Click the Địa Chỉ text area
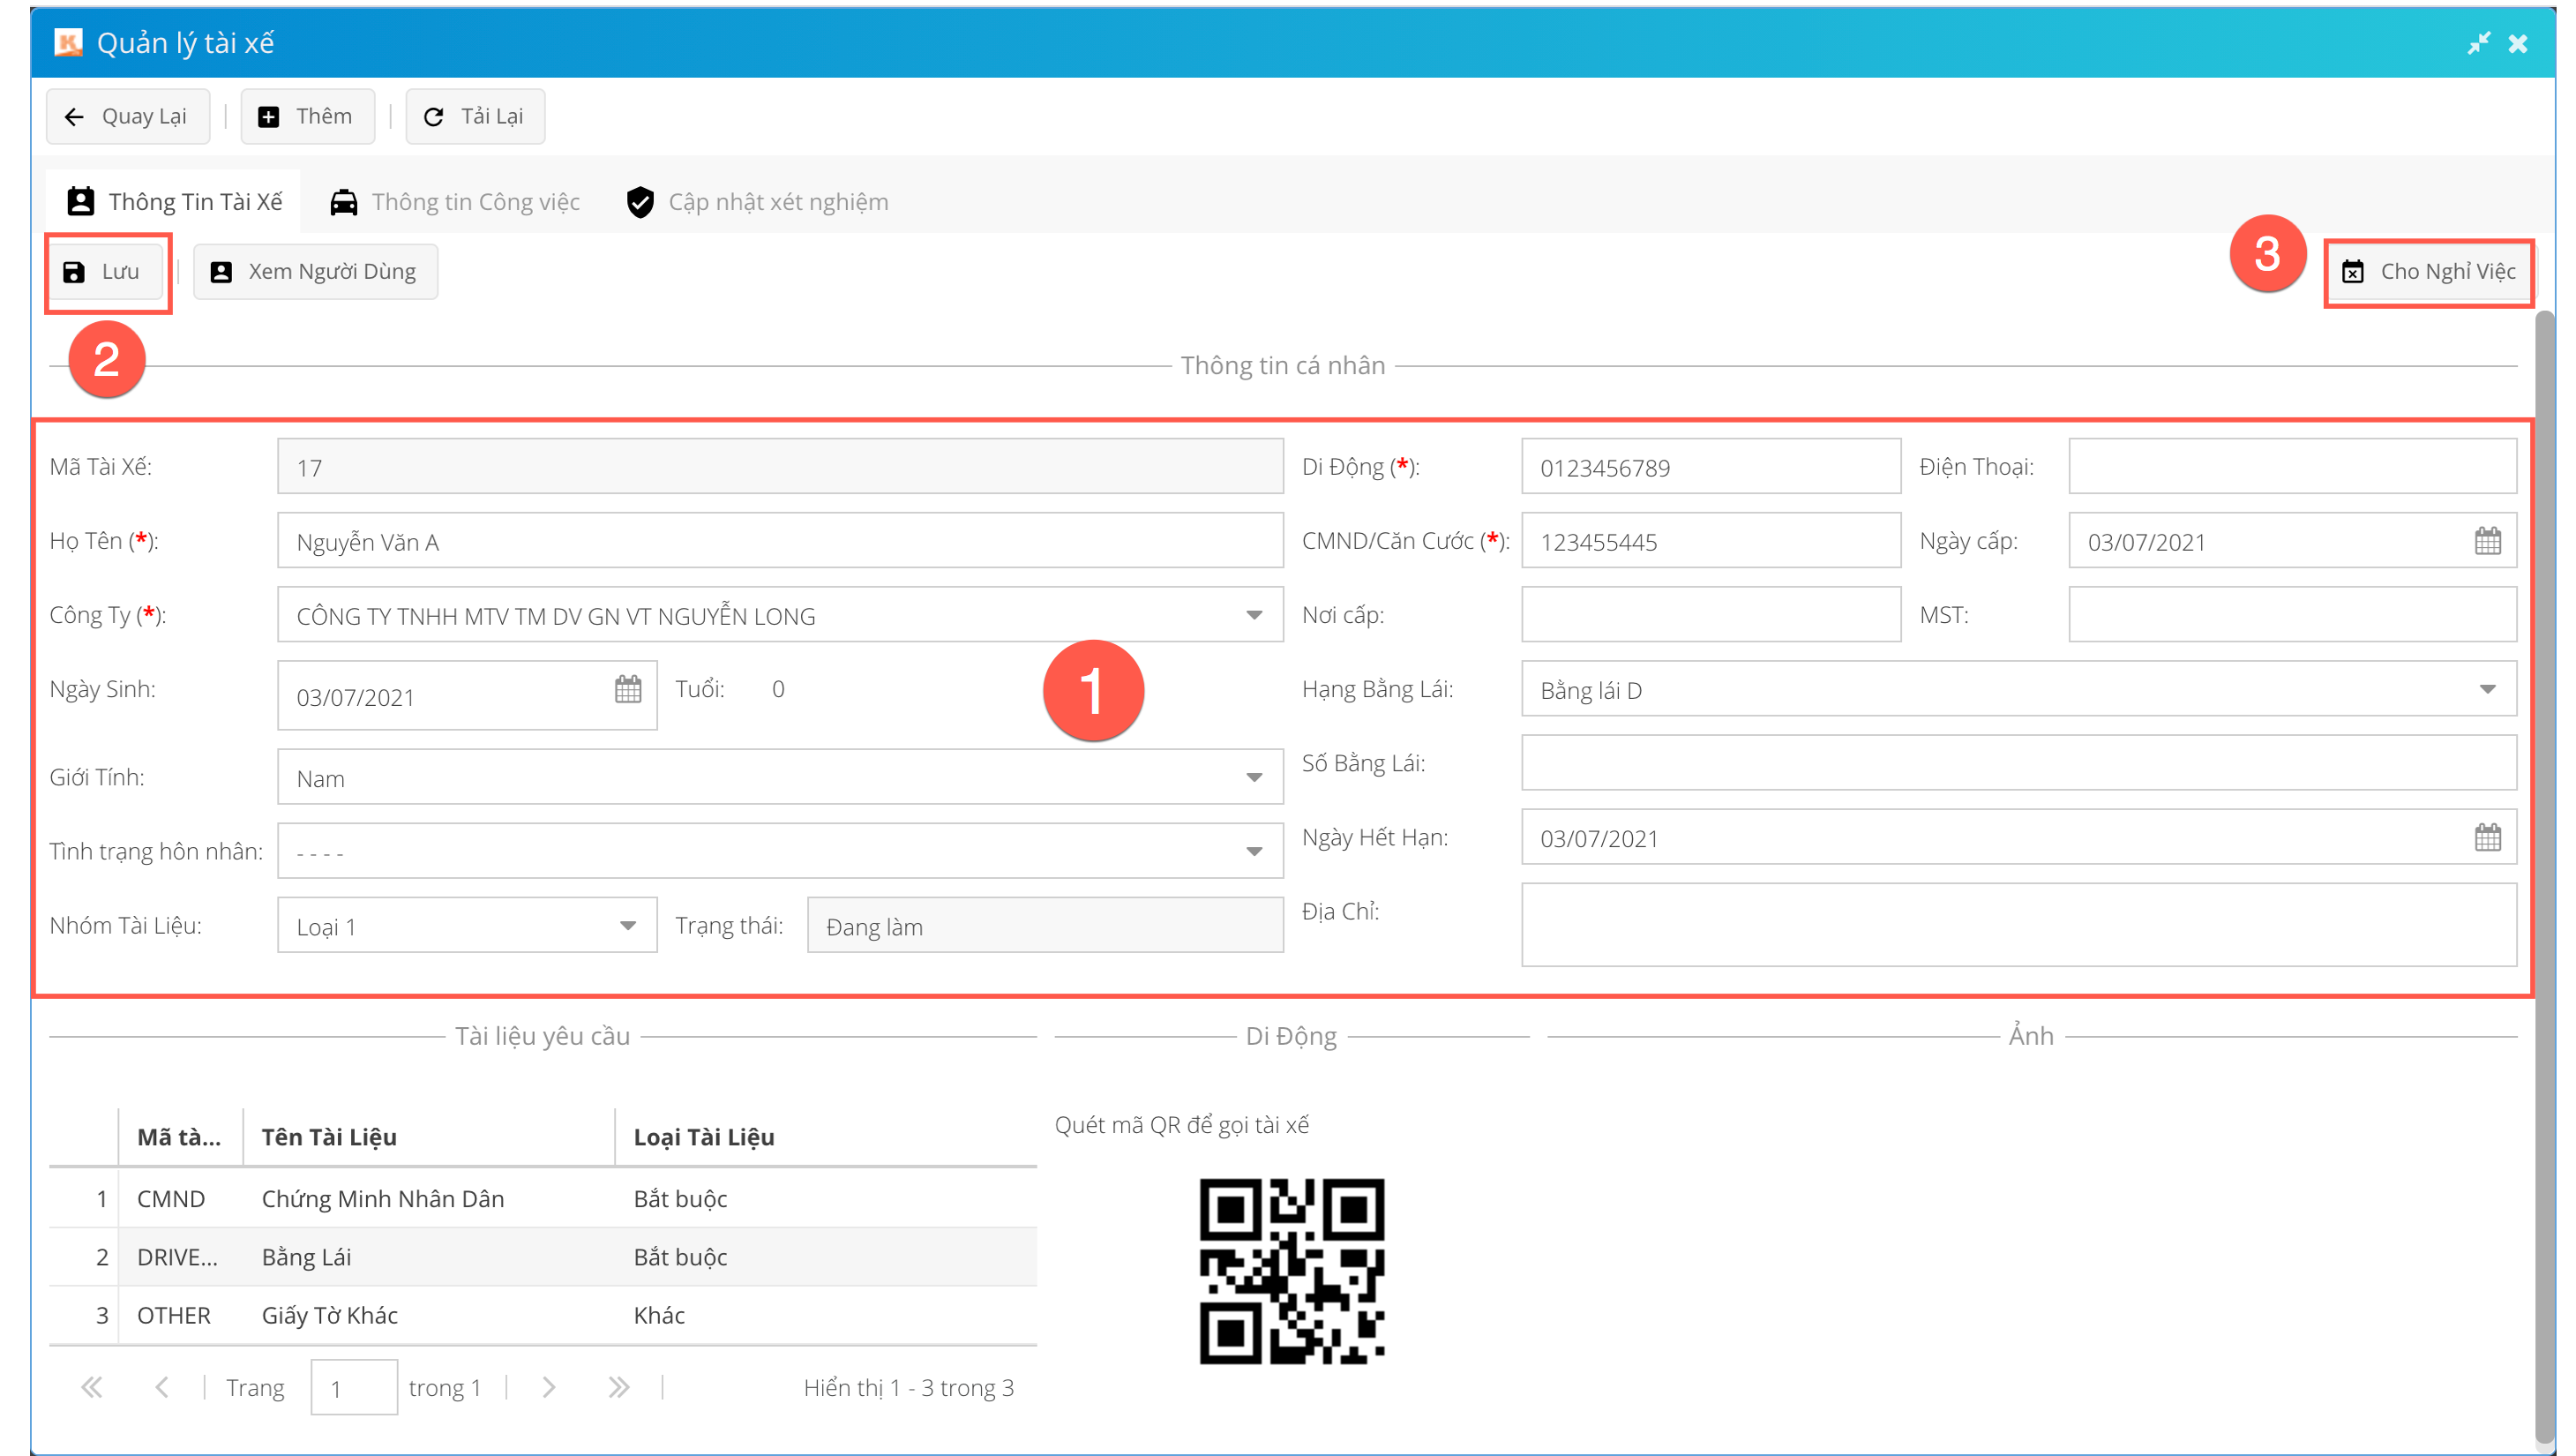This screenshot has width=2576, height=1456. tap(2018, 924)
